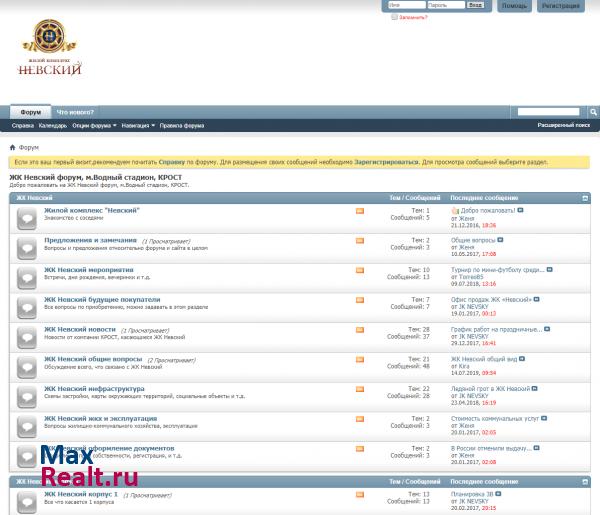600x515 pixels.
Task: Click the RSS feed icon for ЖК Невский мероприятия
Action: coord(360,270)
